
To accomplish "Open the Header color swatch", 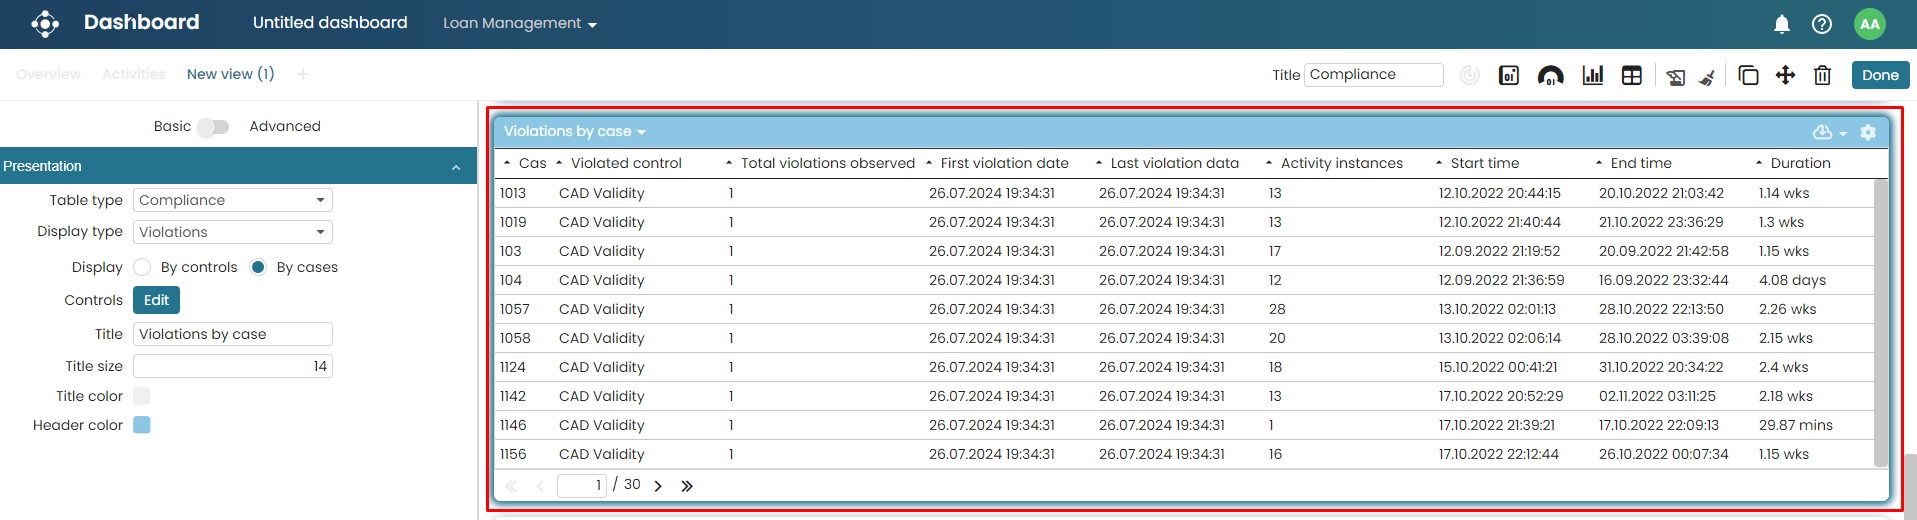I will coord(142,425).
